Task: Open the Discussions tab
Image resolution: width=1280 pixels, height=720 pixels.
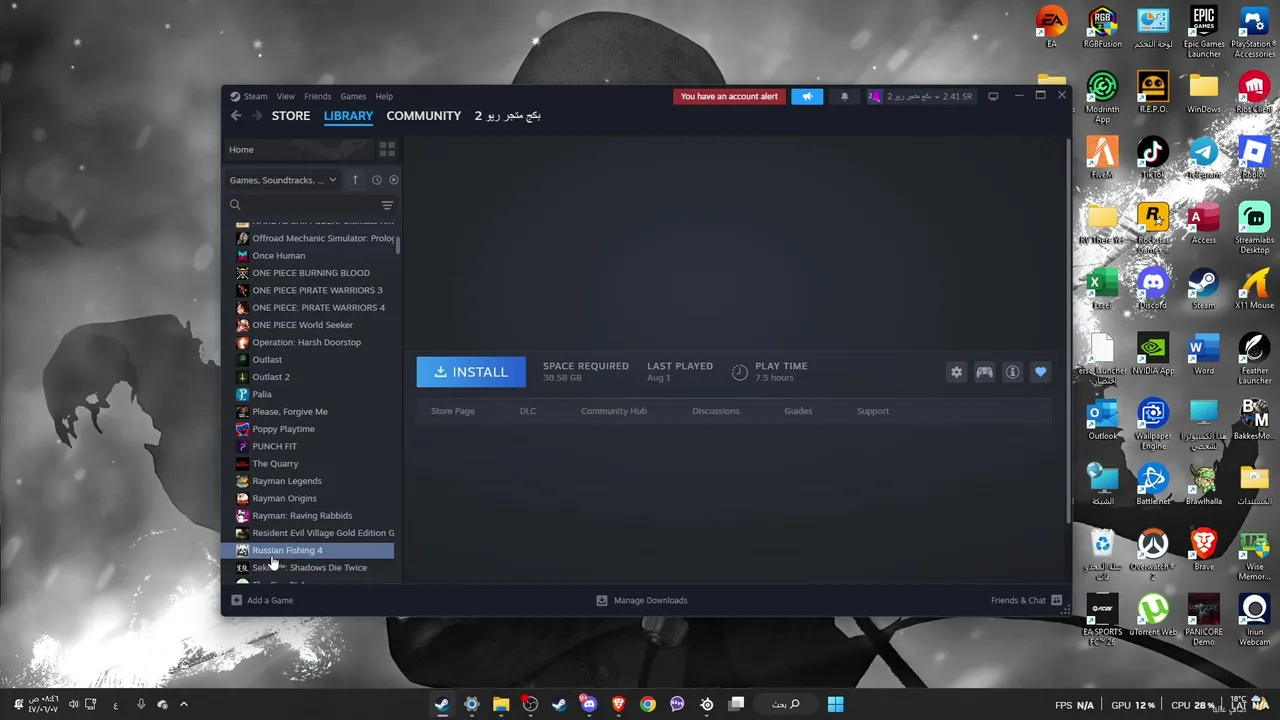Action: [716, 411]
